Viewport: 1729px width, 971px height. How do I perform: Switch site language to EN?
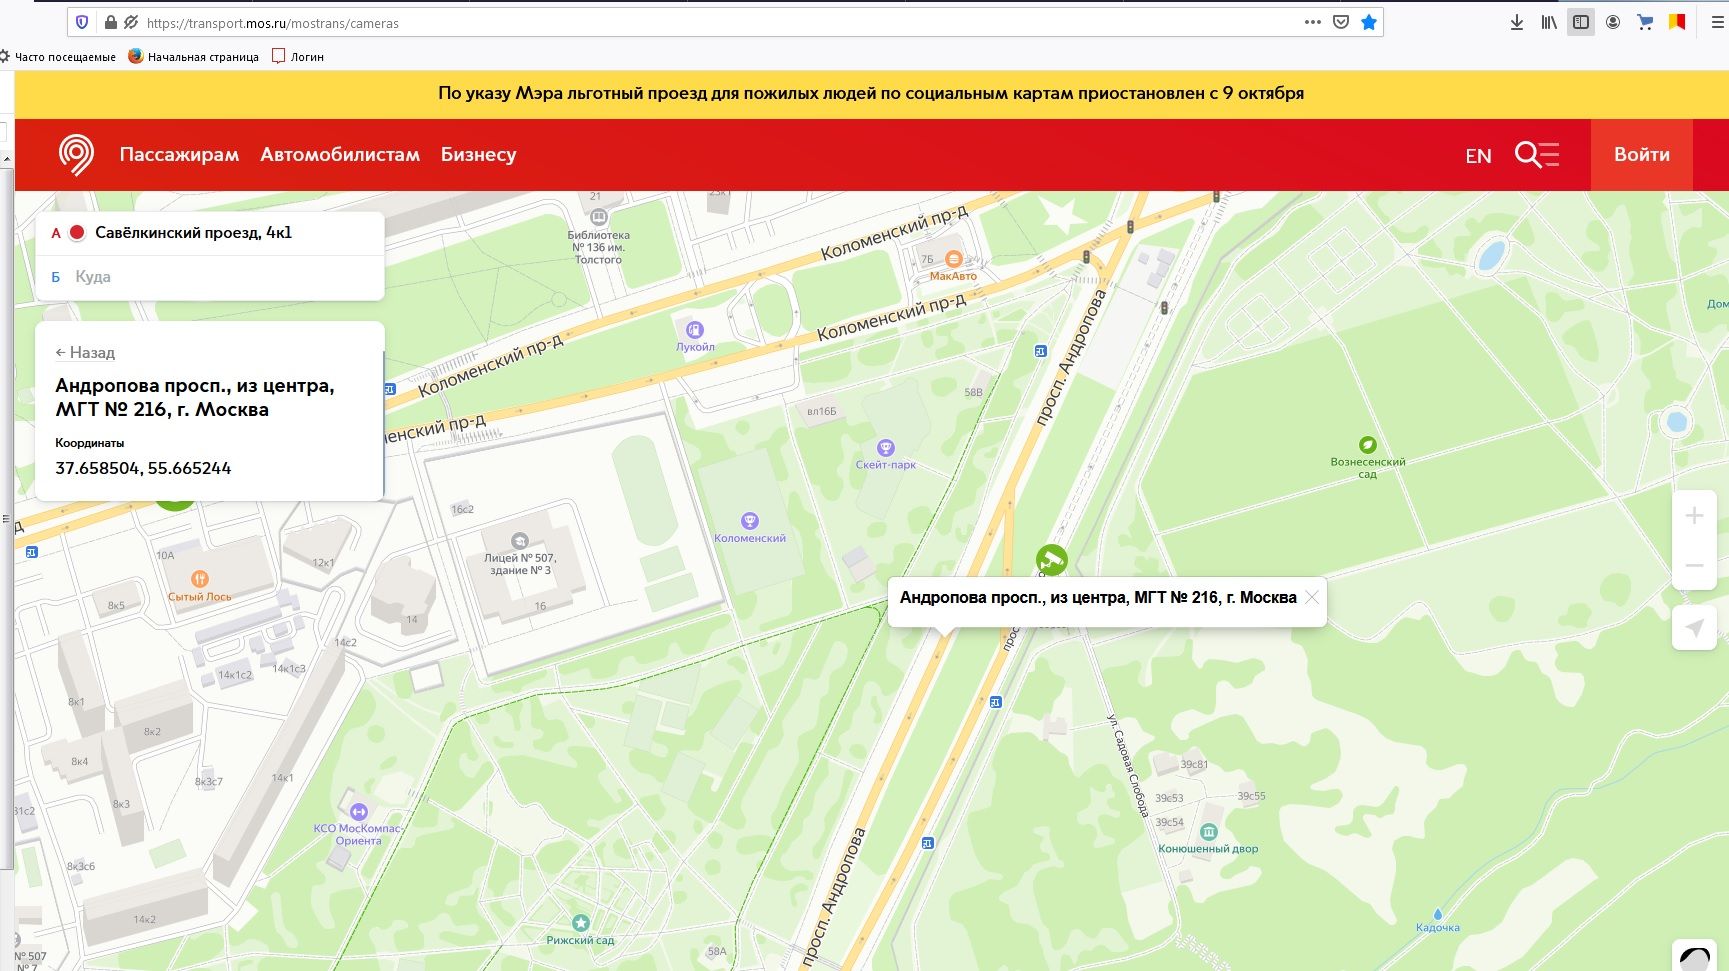(x=1478, y=156)
